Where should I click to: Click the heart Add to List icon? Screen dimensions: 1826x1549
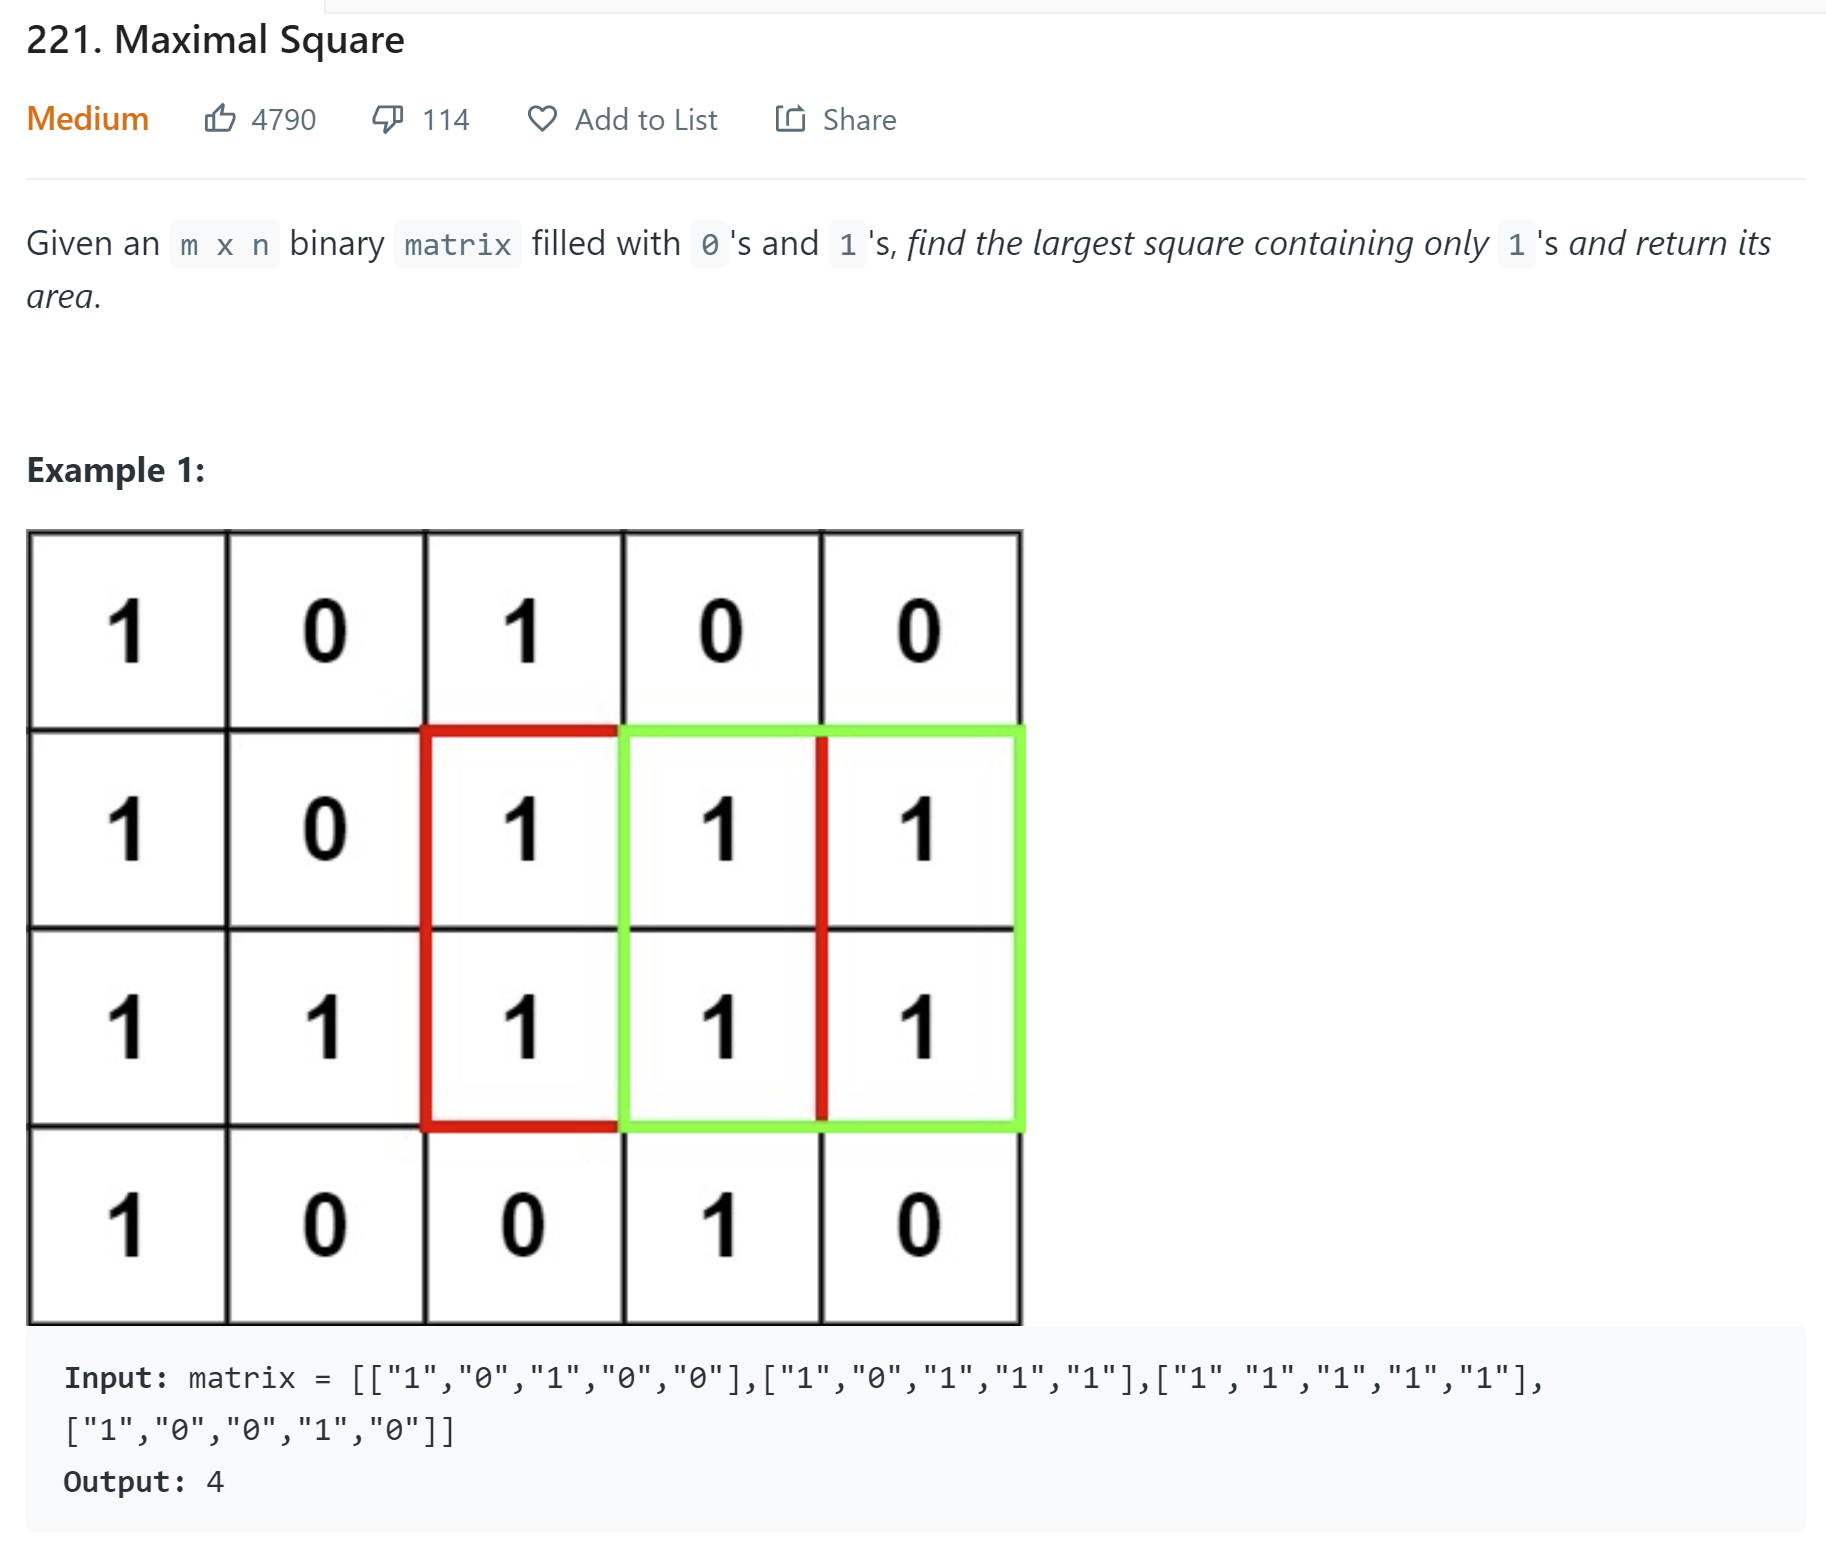542,119
